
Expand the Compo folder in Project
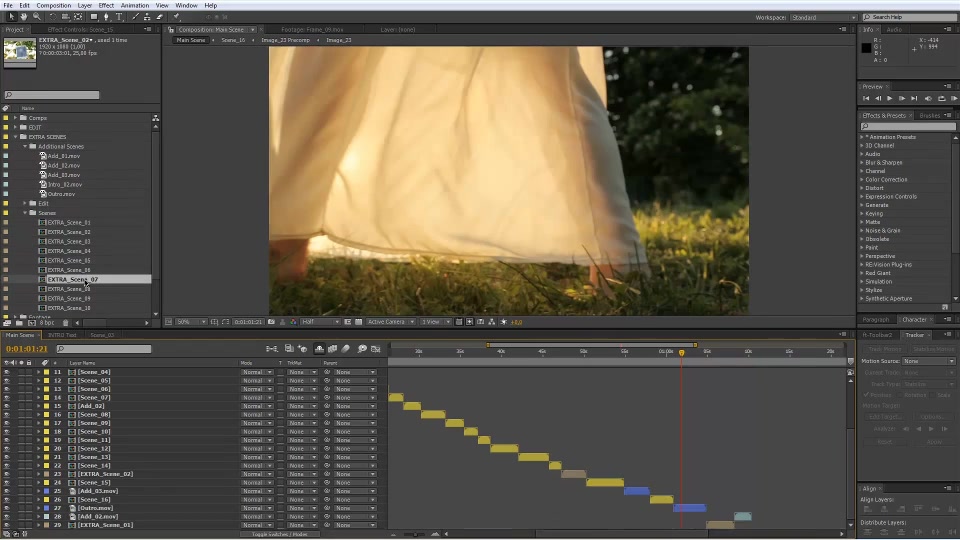point(15,118)
